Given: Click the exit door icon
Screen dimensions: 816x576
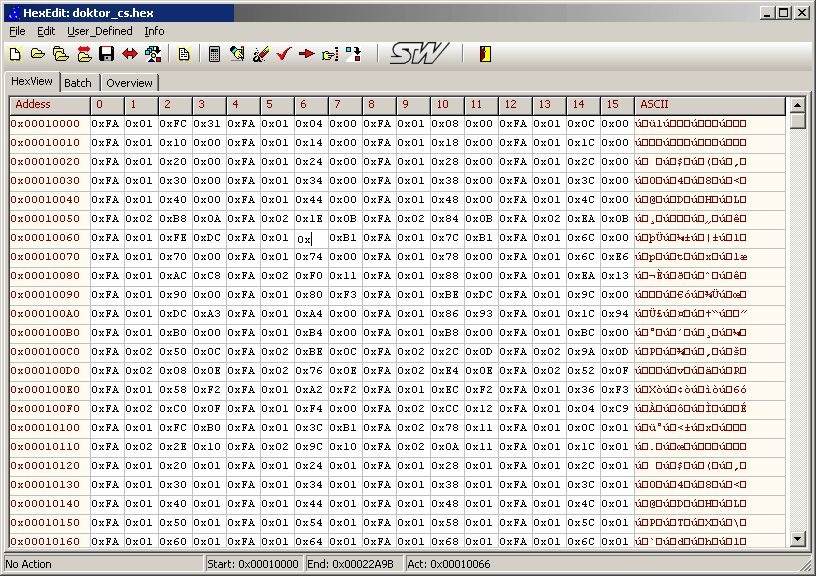Looking at the screenshot, I should tap(485, 54).
